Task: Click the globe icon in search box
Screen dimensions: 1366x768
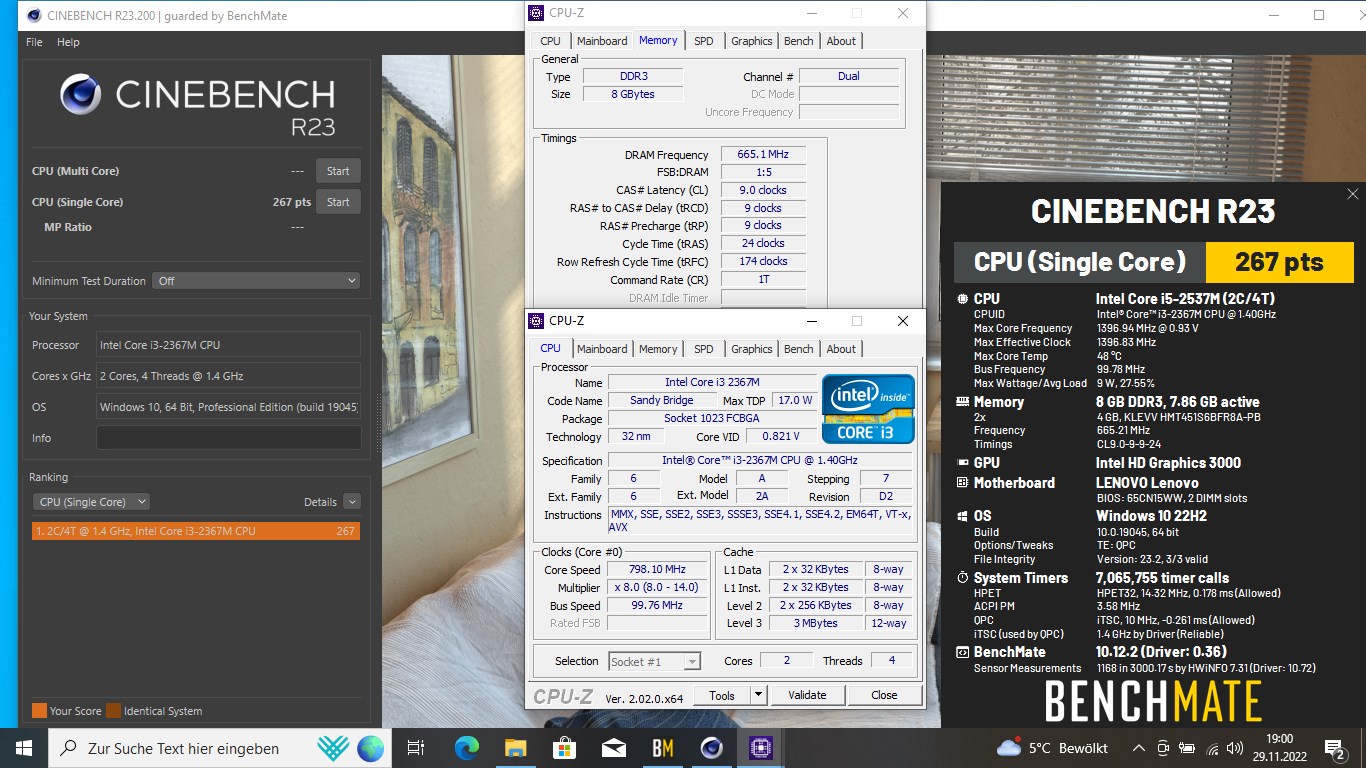Action: click(x=370, y=748)
